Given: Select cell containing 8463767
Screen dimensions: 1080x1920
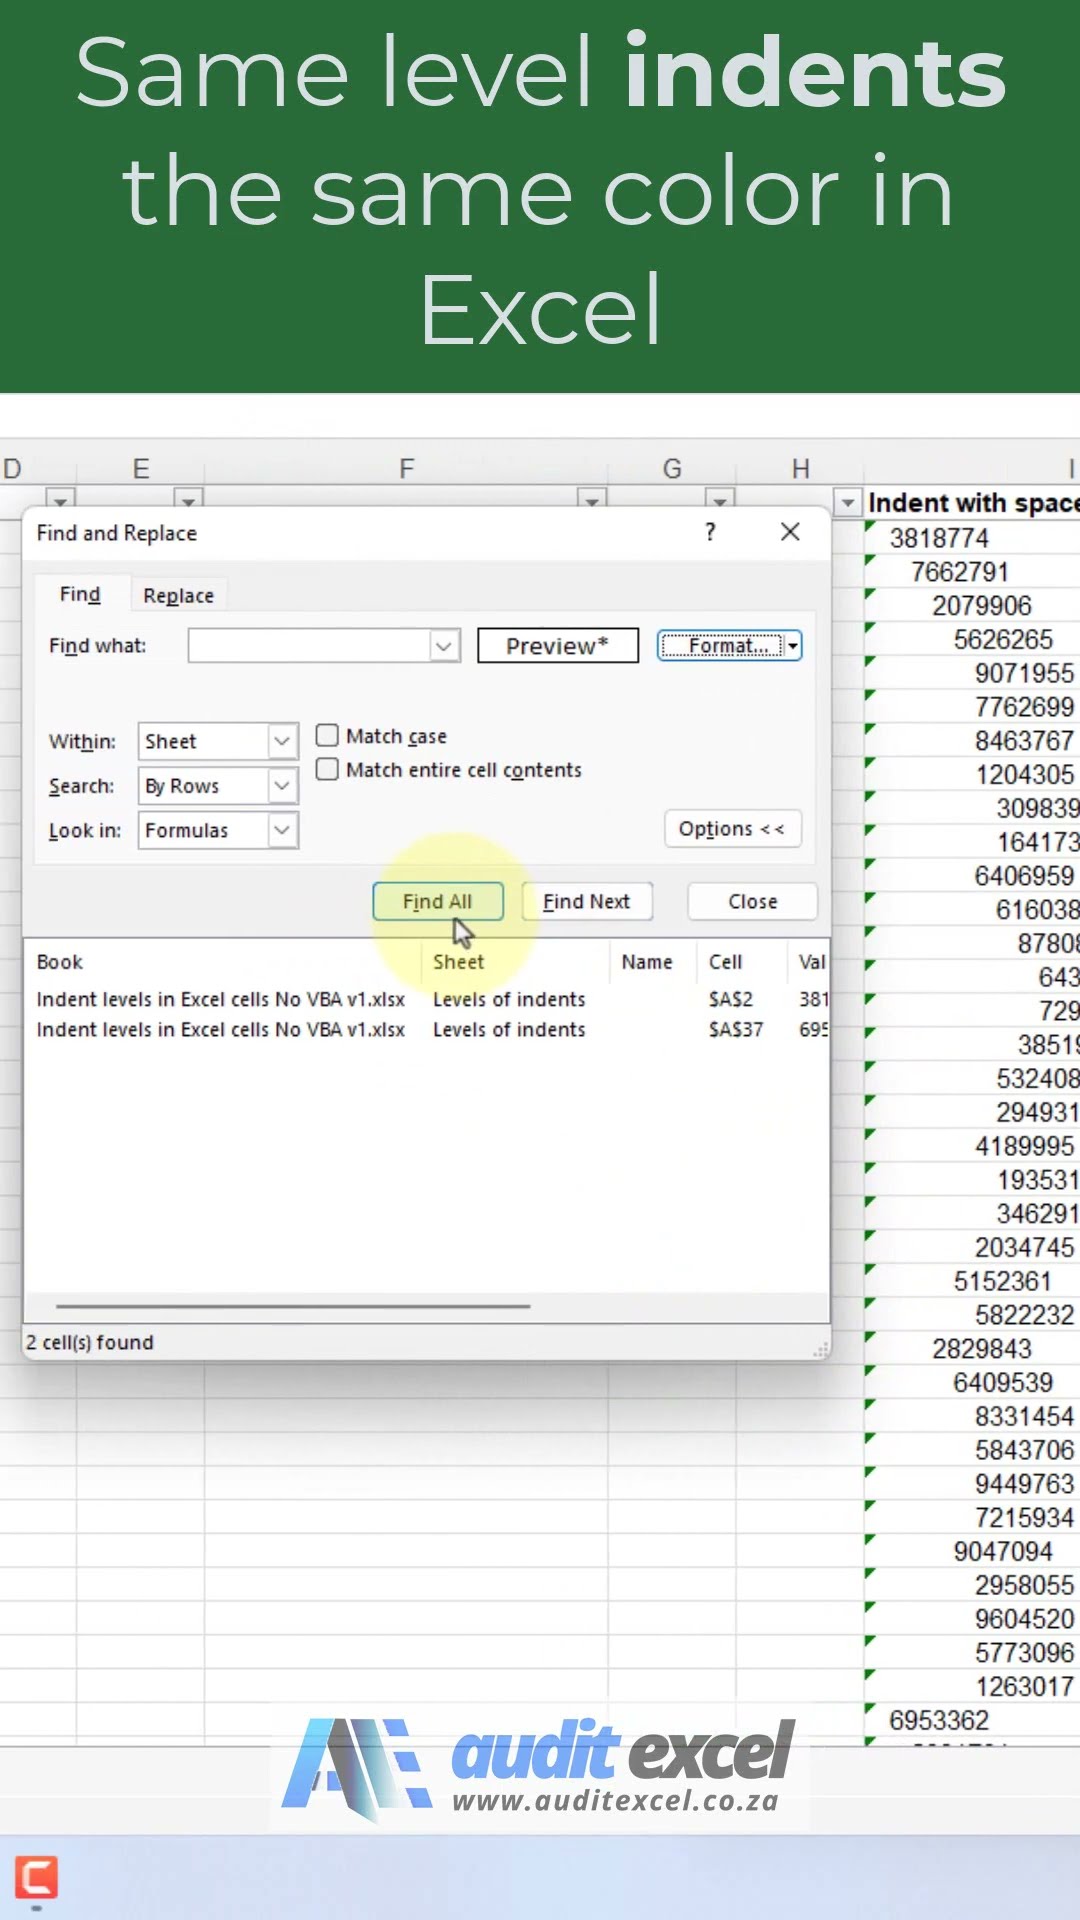Looking at the screenshot, I should [972, 741].
